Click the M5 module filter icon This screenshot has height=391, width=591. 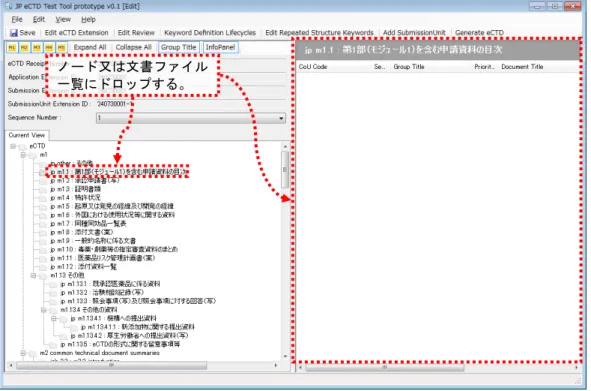tap(61, 48)
